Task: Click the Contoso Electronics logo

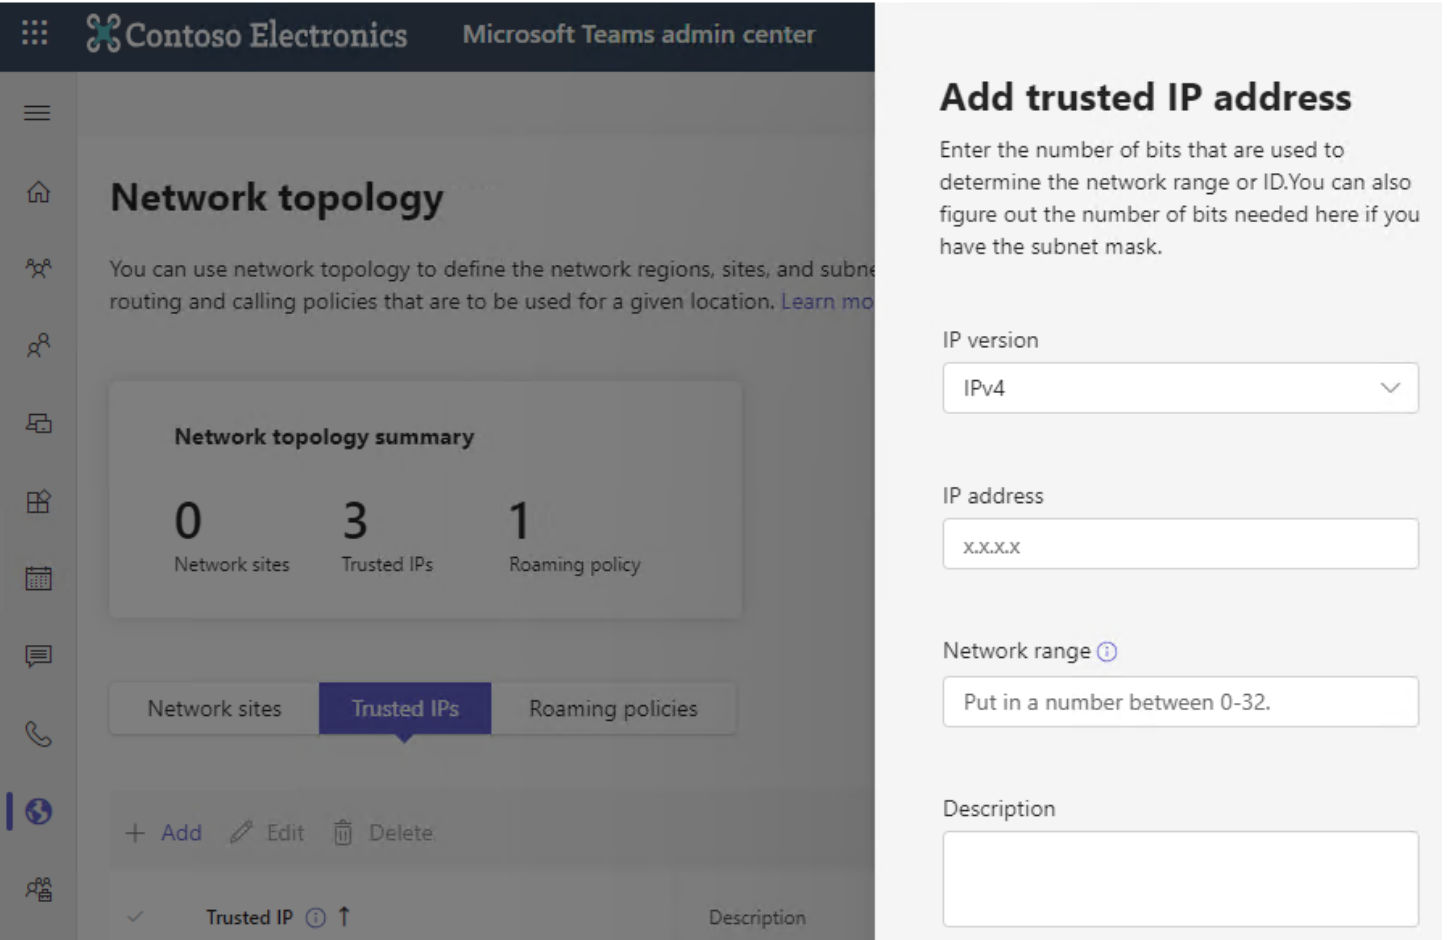Action: point(247,34)
